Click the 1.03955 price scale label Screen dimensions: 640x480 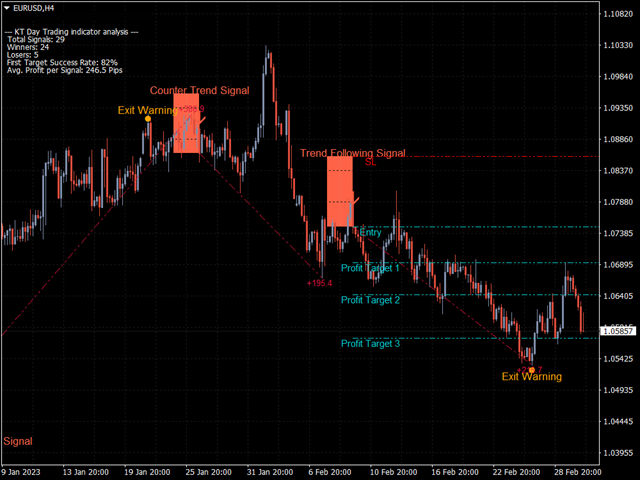[x=618, y=453]
